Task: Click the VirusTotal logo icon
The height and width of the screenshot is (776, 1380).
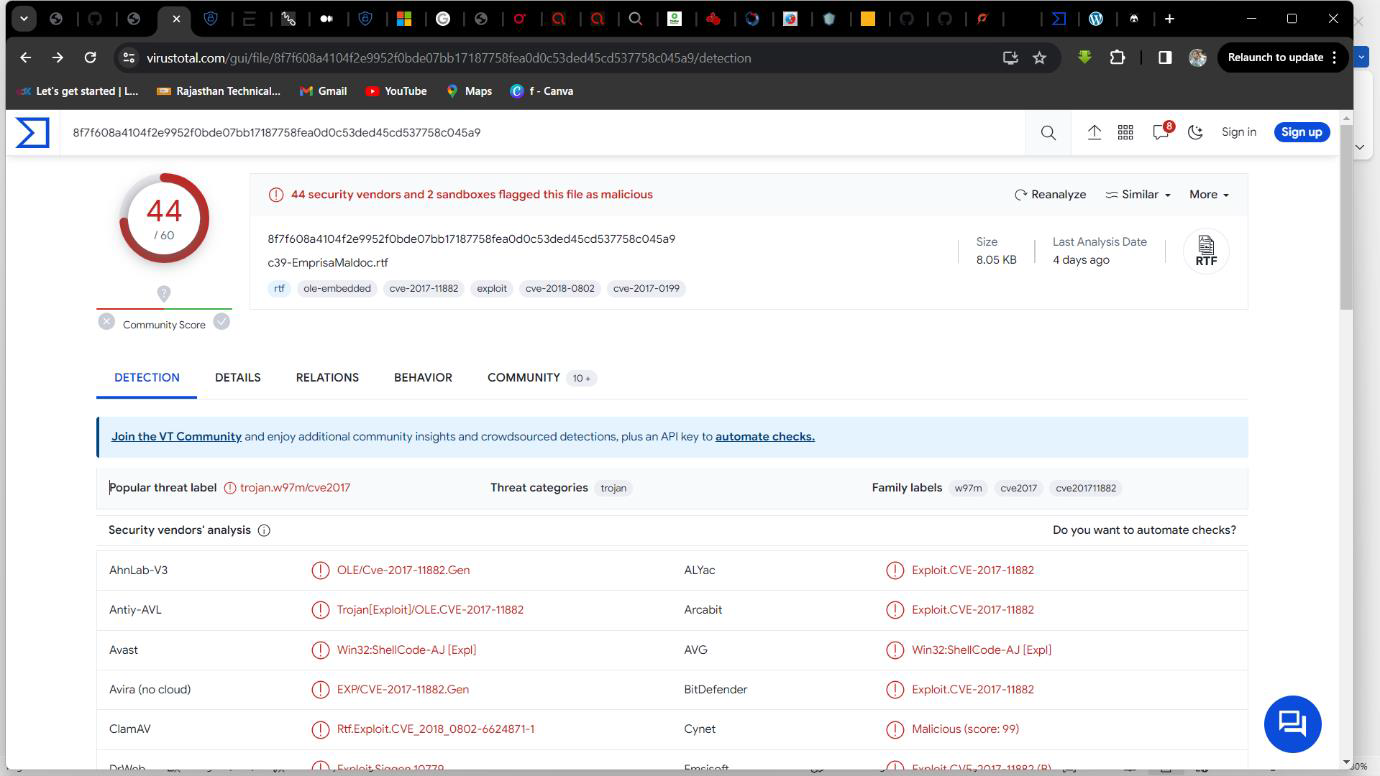Action: point(32,132)
